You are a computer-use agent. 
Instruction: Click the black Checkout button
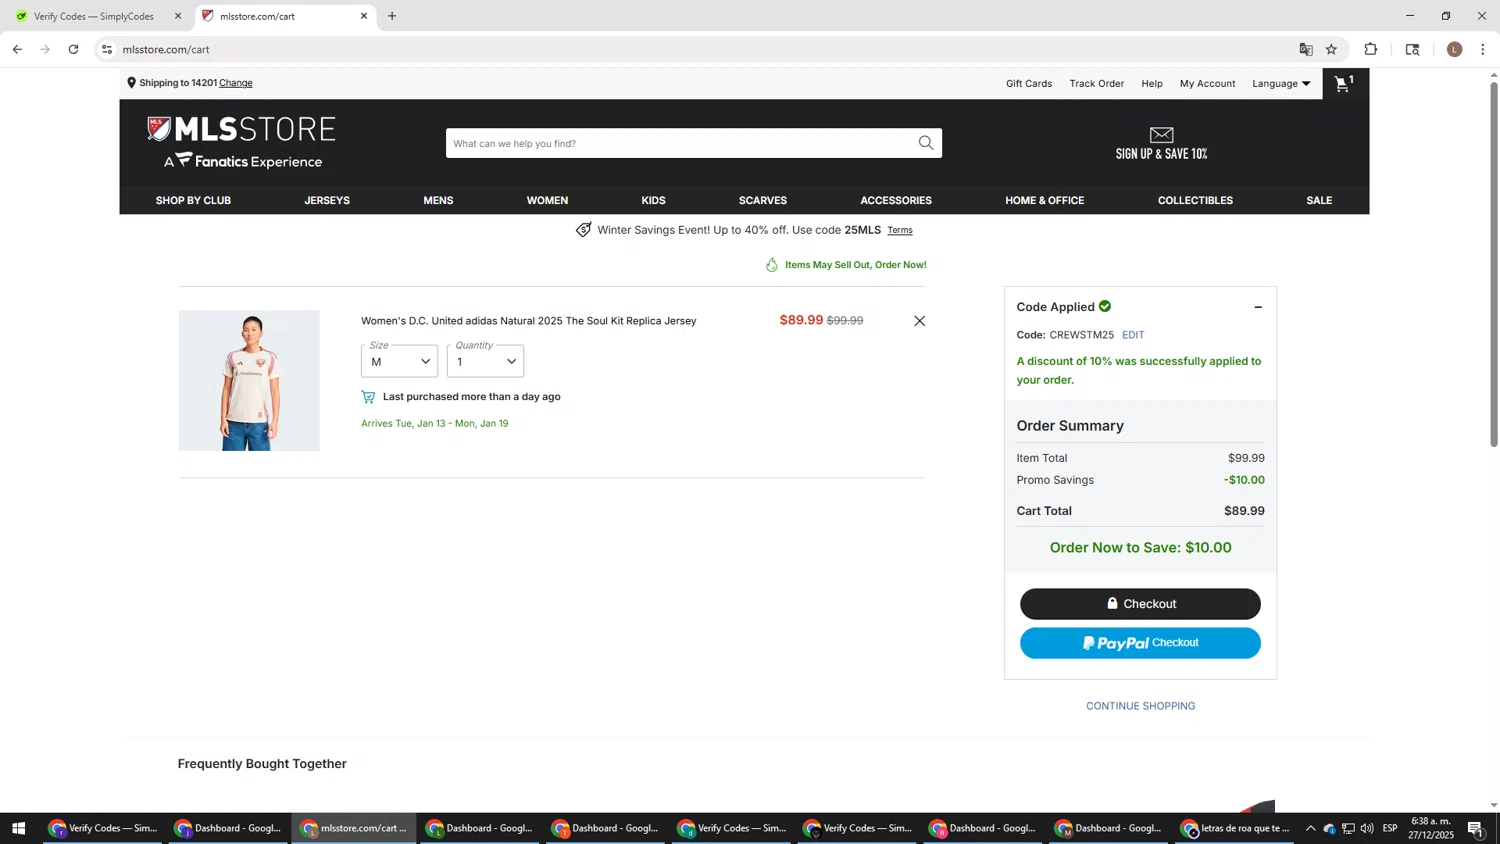[x=1140, y=604]
